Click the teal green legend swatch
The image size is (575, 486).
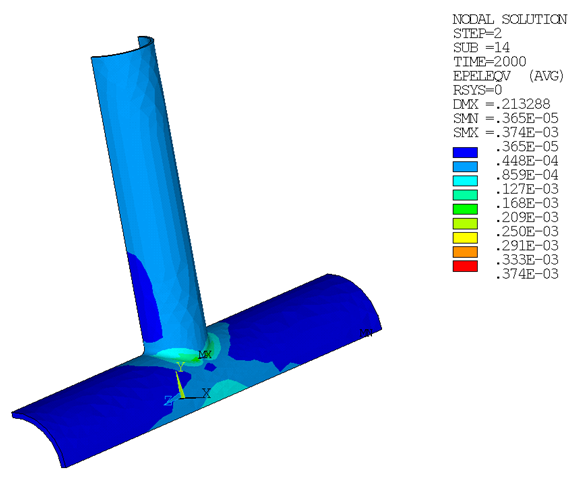[465, 195]
